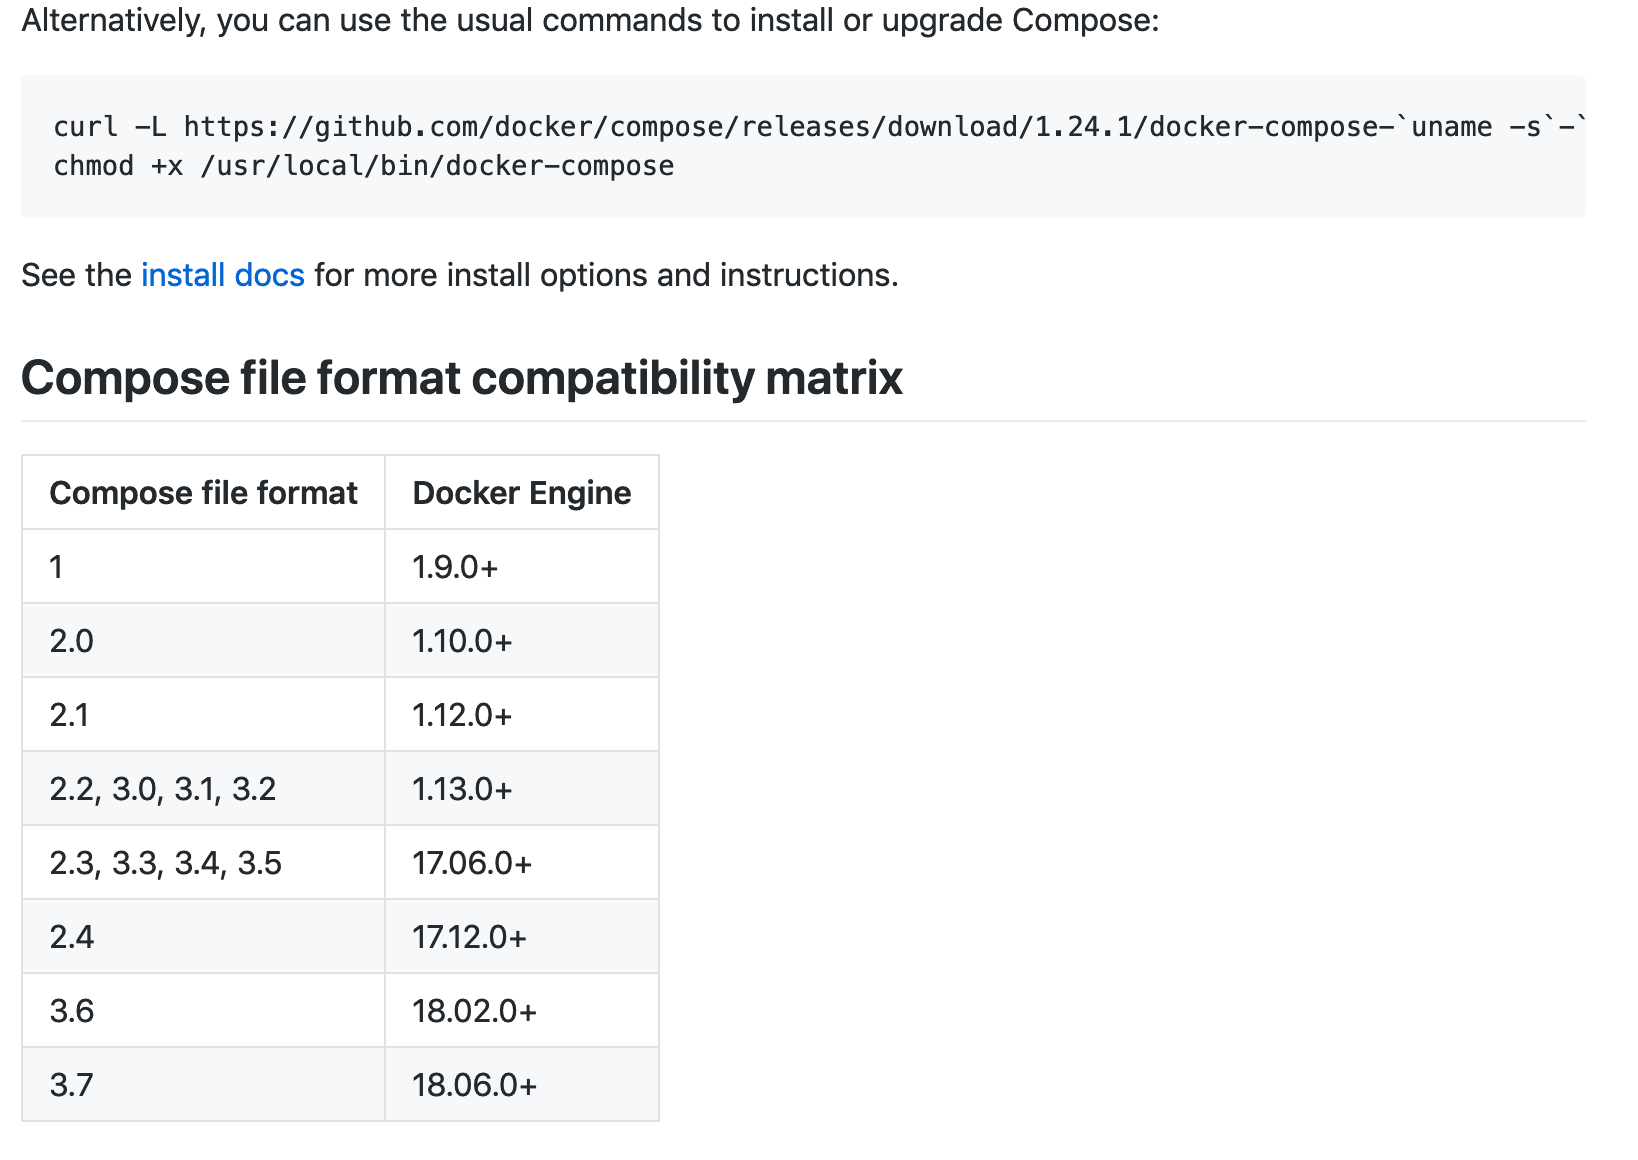
Task: Click the "18.02.0+" Docker Engine cell
Action: [474, 1011]
